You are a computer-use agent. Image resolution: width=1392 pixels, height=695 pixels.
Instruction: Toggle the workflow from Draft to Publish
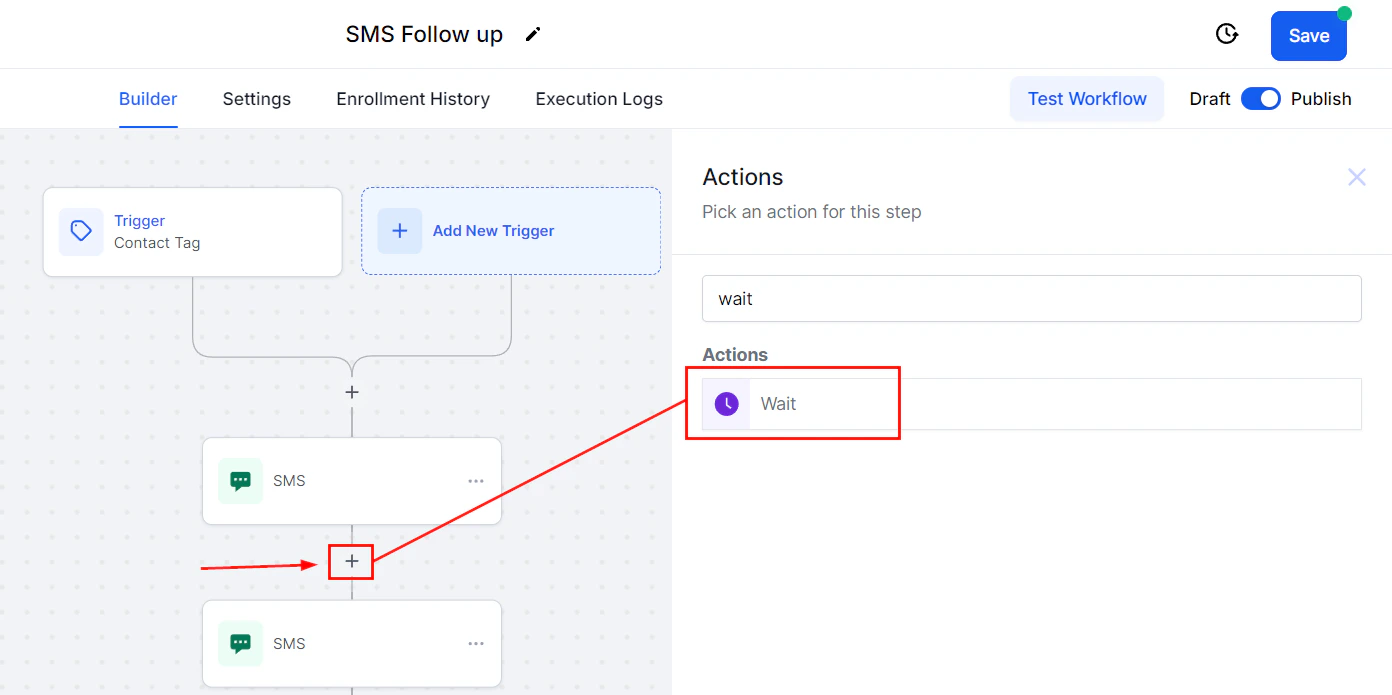tap(1261, 98)
